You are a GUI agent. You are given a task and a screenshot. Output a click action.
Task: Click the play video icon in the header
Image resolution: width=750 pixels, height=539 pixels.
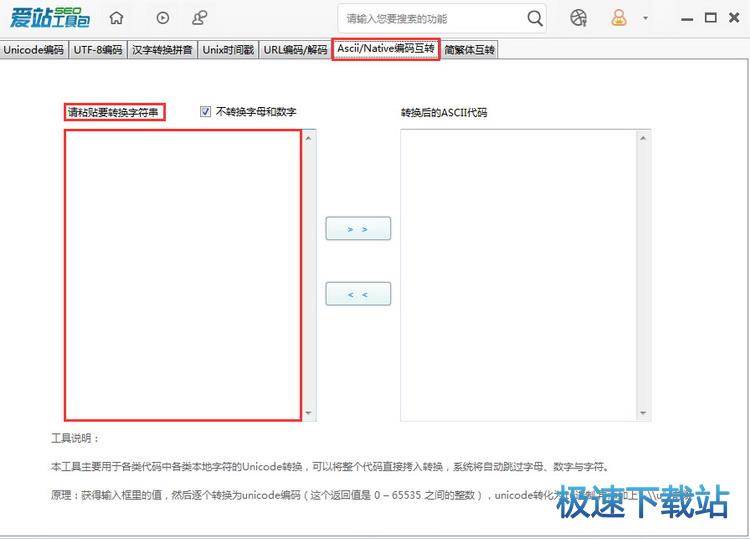pyautogui.click(x=163, y=18)
